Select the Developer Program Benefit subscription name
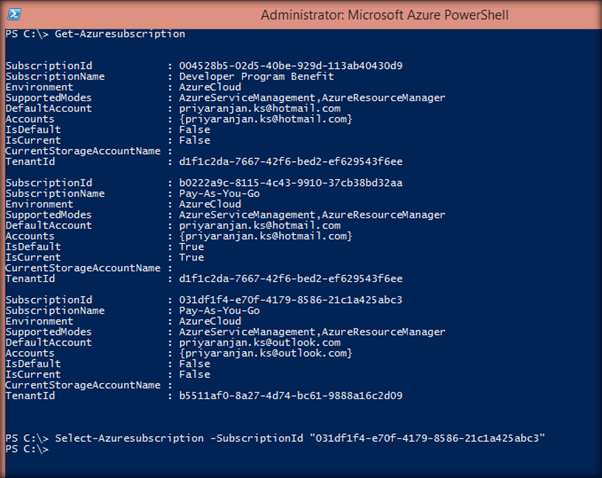 click(246, 76)
